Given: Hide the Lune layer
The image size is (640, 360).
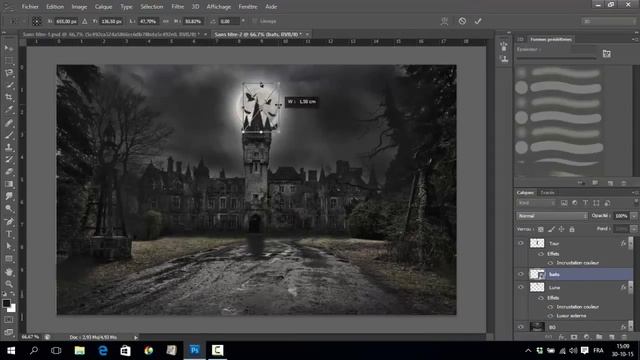Looking at the screenshot, I should pyautogui.click(x=521, y=287).
